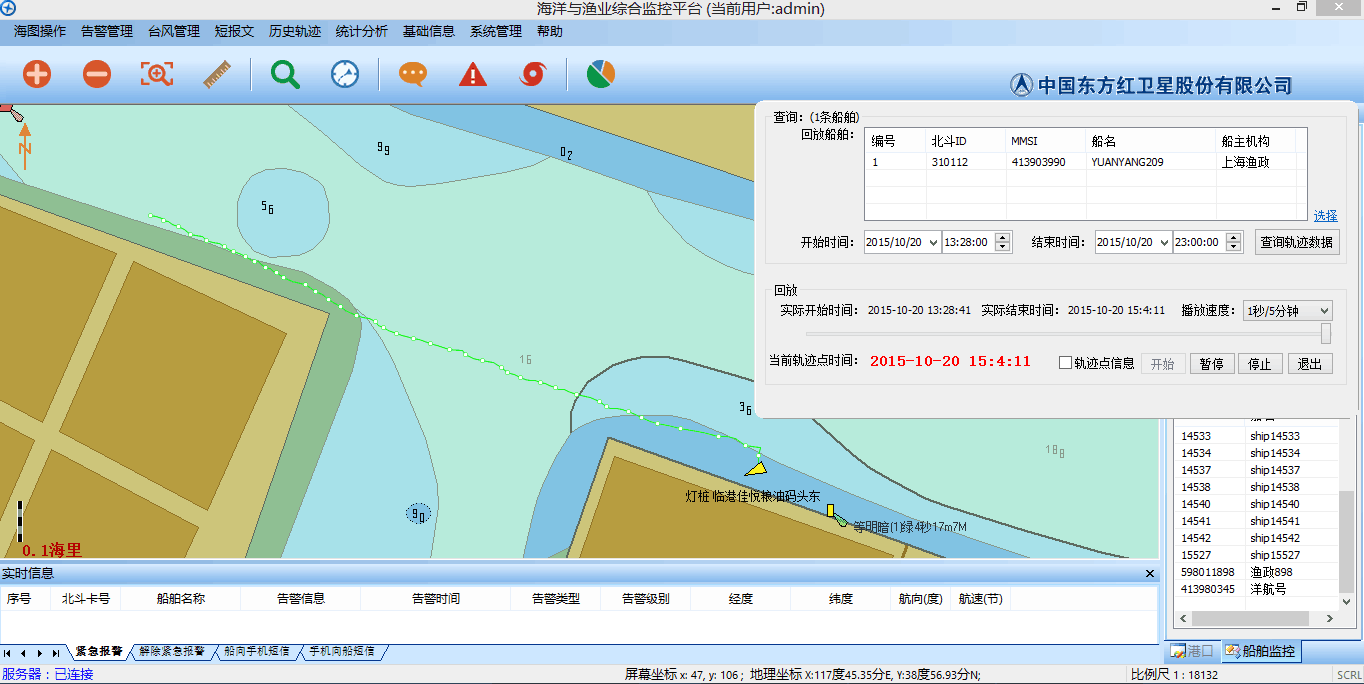Select ship15527 in ship list
Screen dimensions: 1364x684
click(x=1258, y=555)
